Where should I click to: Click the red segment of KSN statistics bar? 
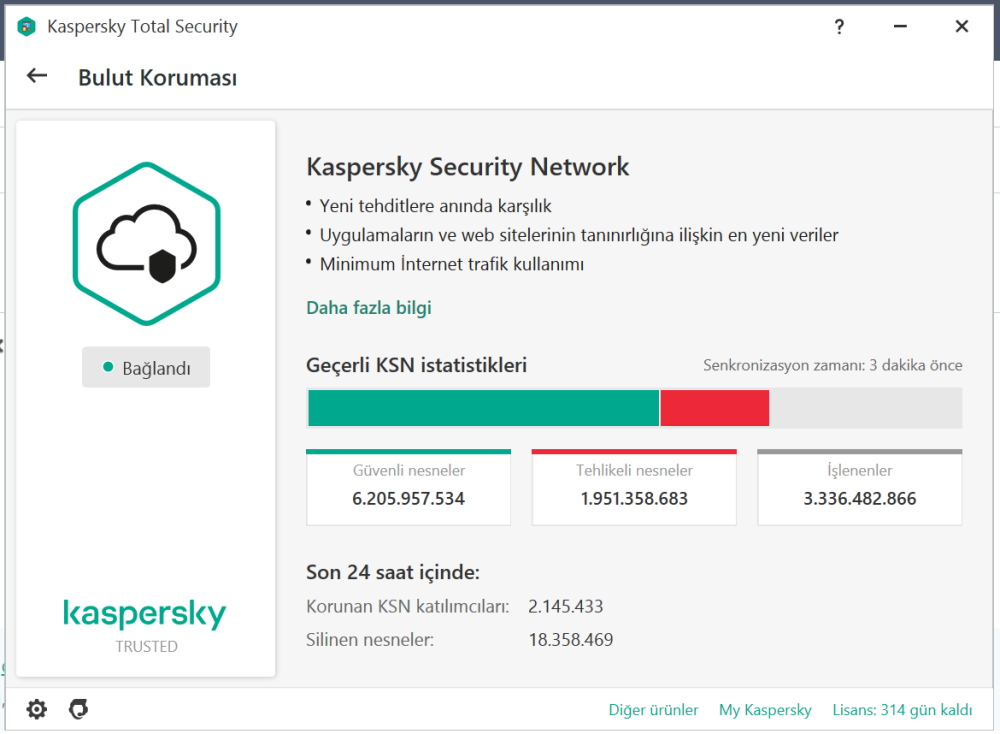[x=714, y=408]
